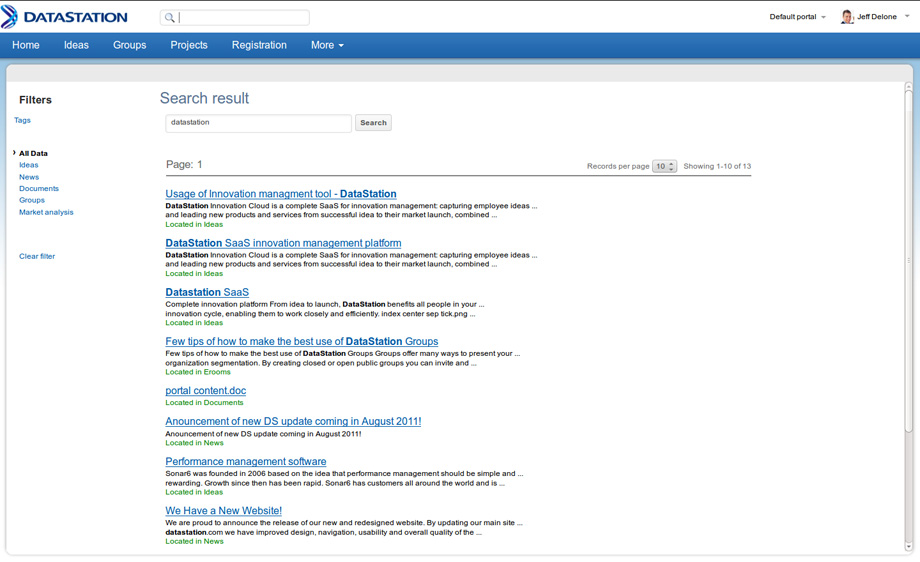Open the Tags filter link
This screenshot has height=562, width=920.
(x=22, y=120)
